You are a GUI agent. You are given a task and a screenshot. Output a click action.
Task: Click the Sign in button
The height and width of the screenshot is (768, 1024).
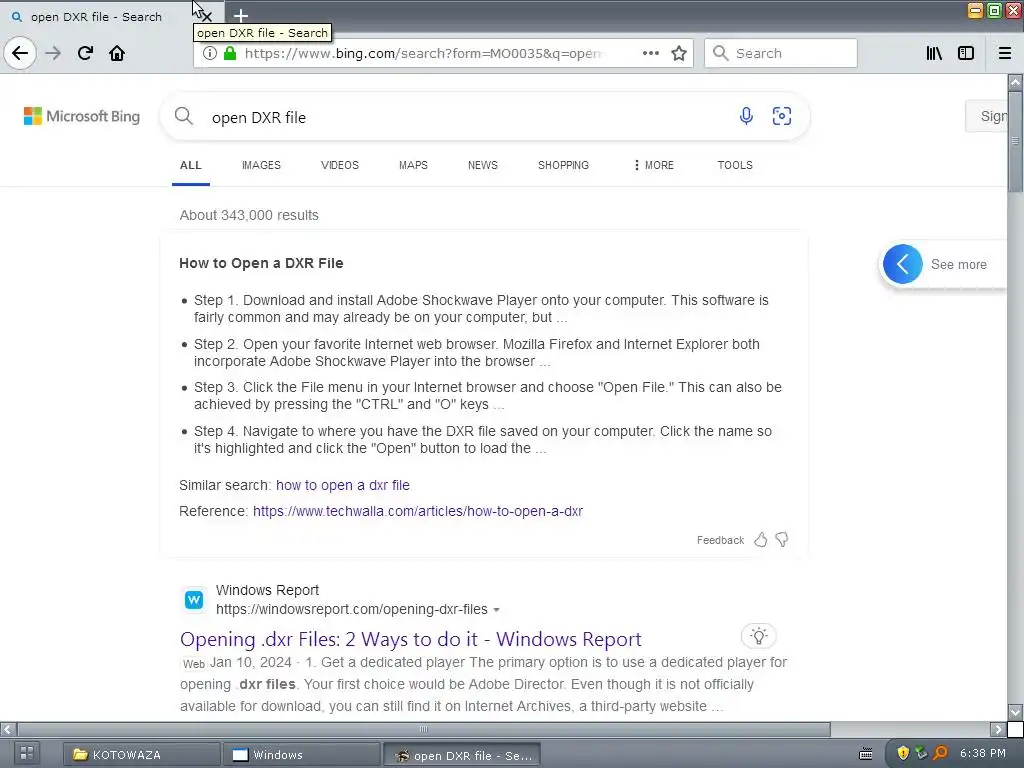[x=987, y=116]
